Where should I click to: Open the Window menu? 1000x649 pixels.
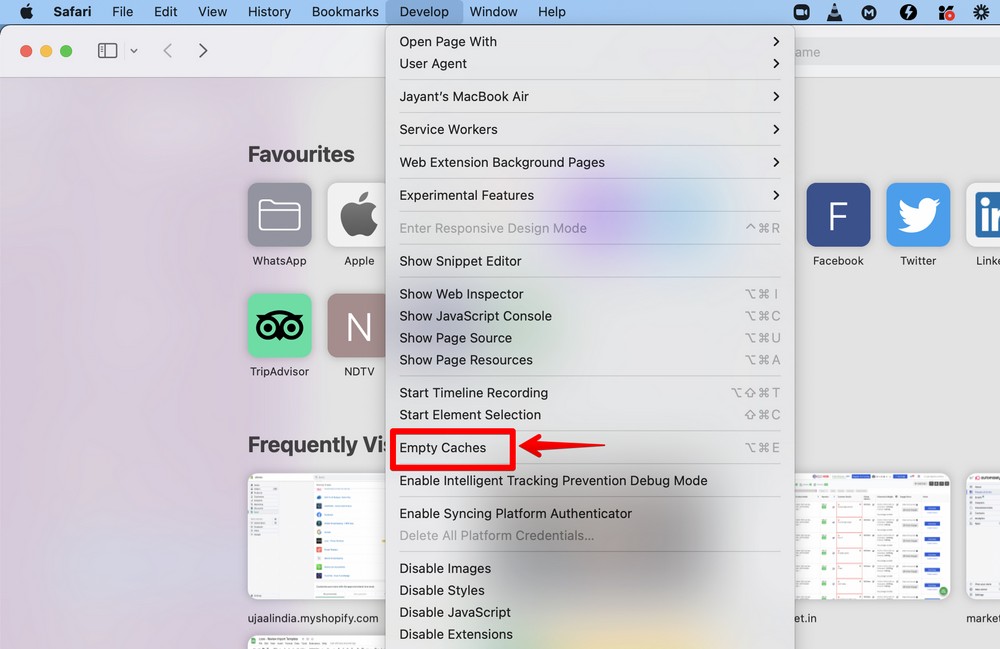point(494,11)
